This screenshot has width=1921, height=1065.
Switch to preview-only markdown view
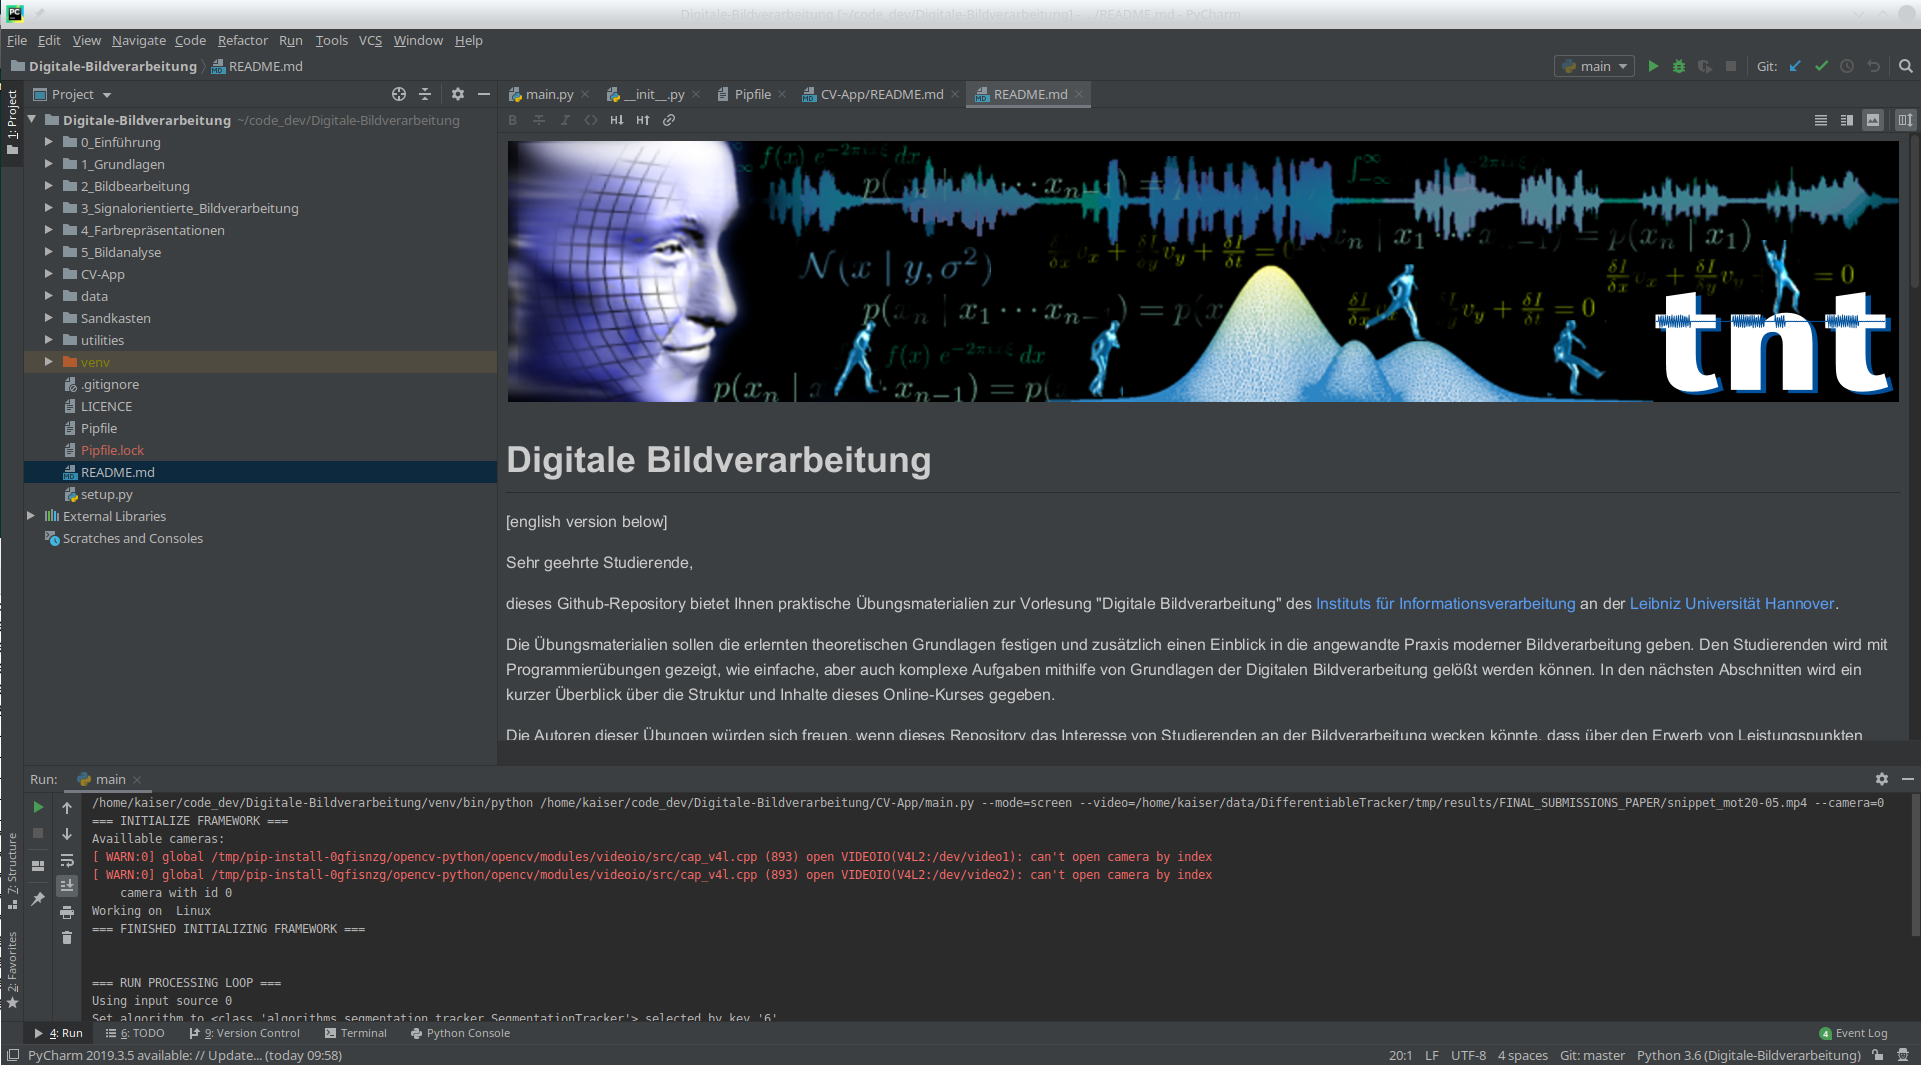1873,120
